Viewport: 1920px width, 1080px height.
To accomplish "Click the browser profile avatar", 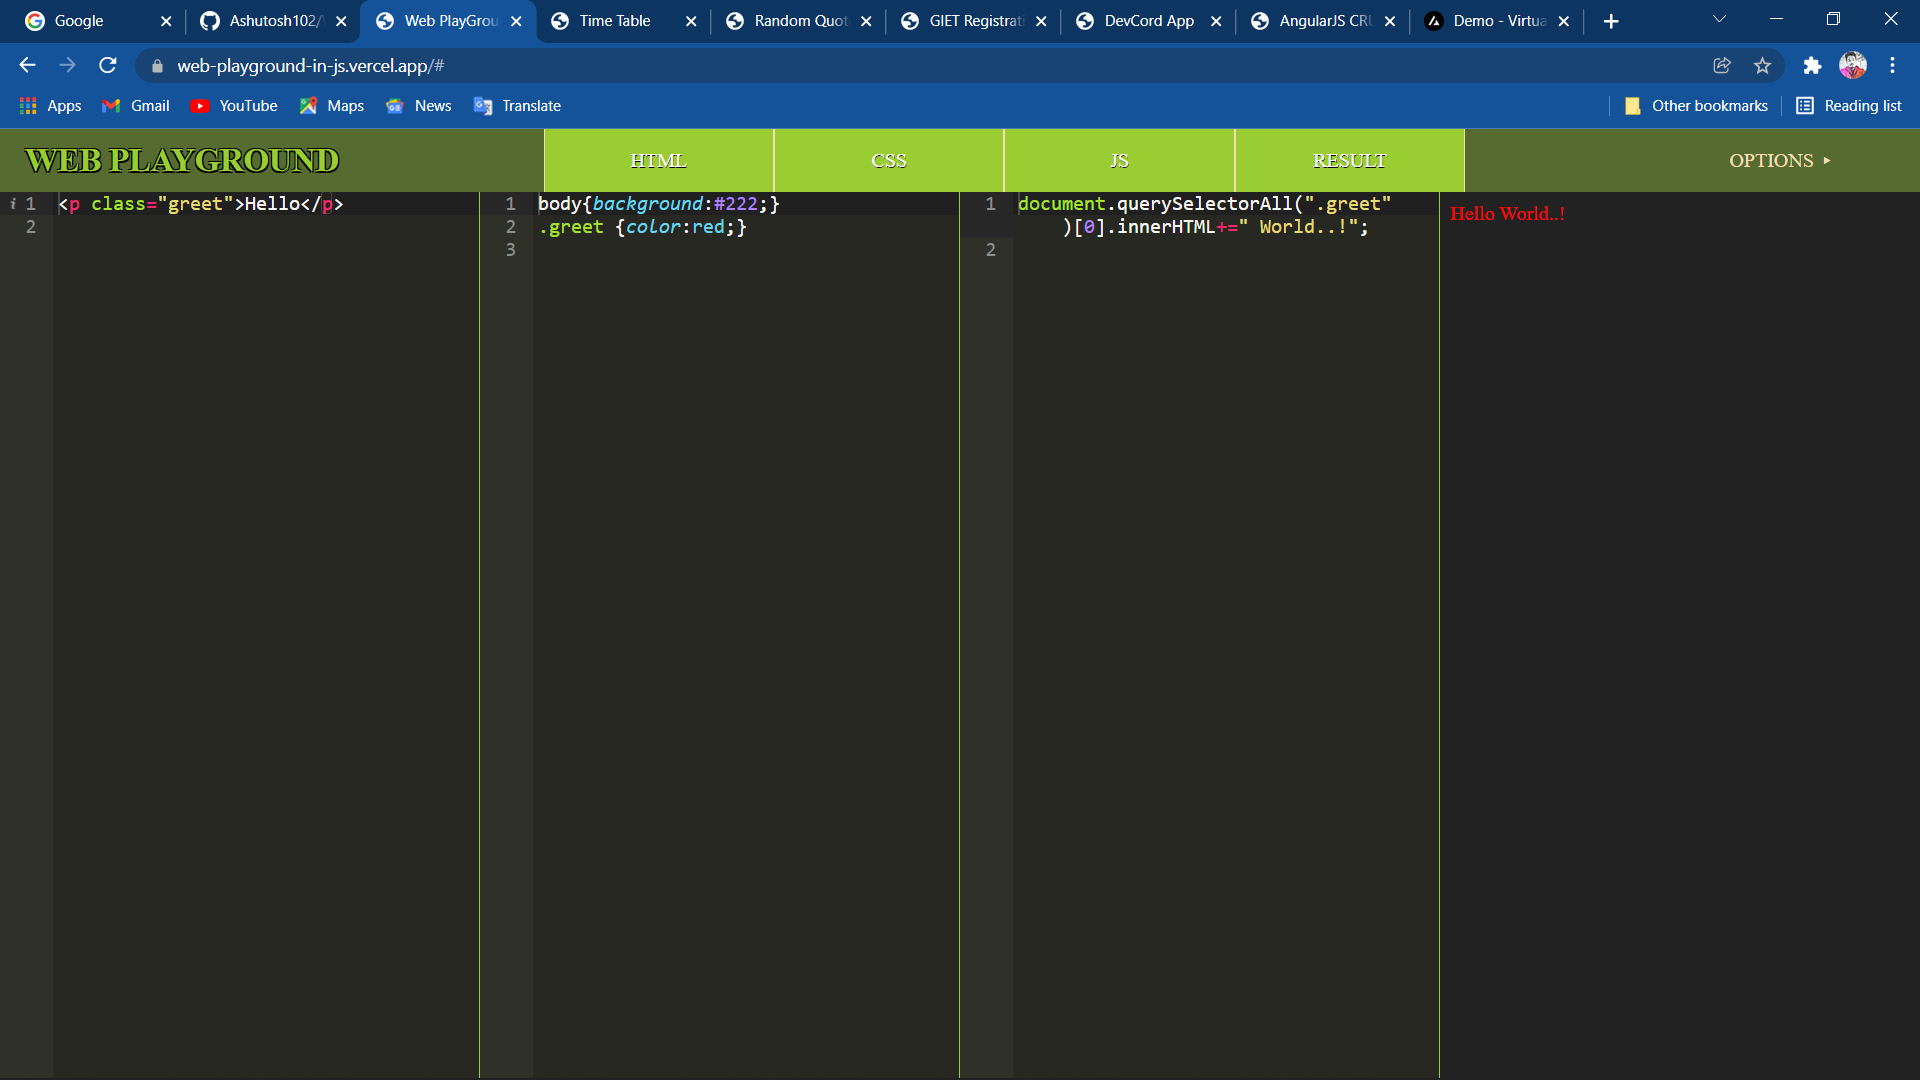I will [1855, 65].
